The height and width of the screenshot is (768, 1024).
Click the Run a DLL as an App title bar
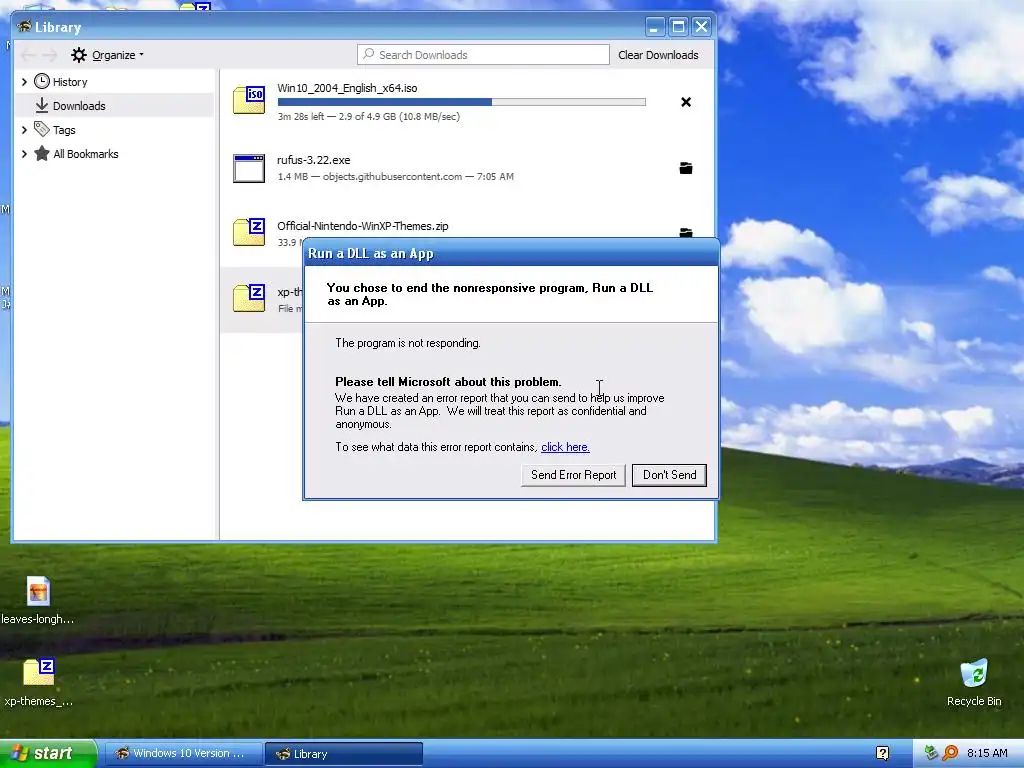click(511, 253)
